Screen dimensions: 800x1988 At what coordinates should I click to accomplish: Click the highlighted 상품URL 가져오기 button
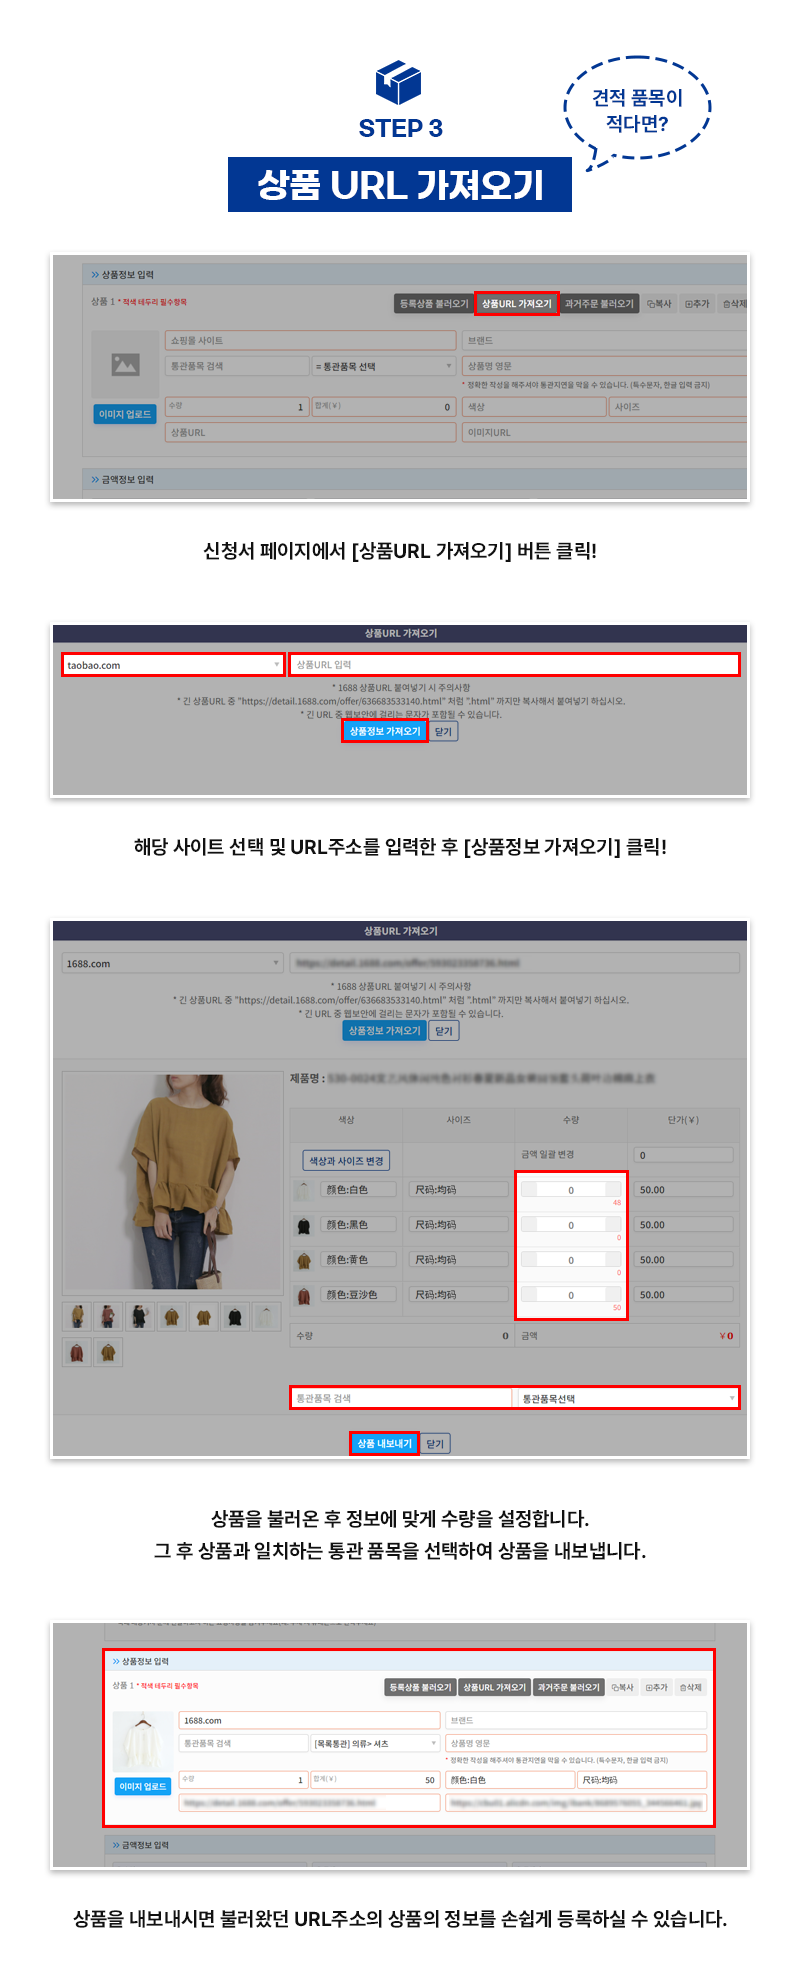pos(516,303)
